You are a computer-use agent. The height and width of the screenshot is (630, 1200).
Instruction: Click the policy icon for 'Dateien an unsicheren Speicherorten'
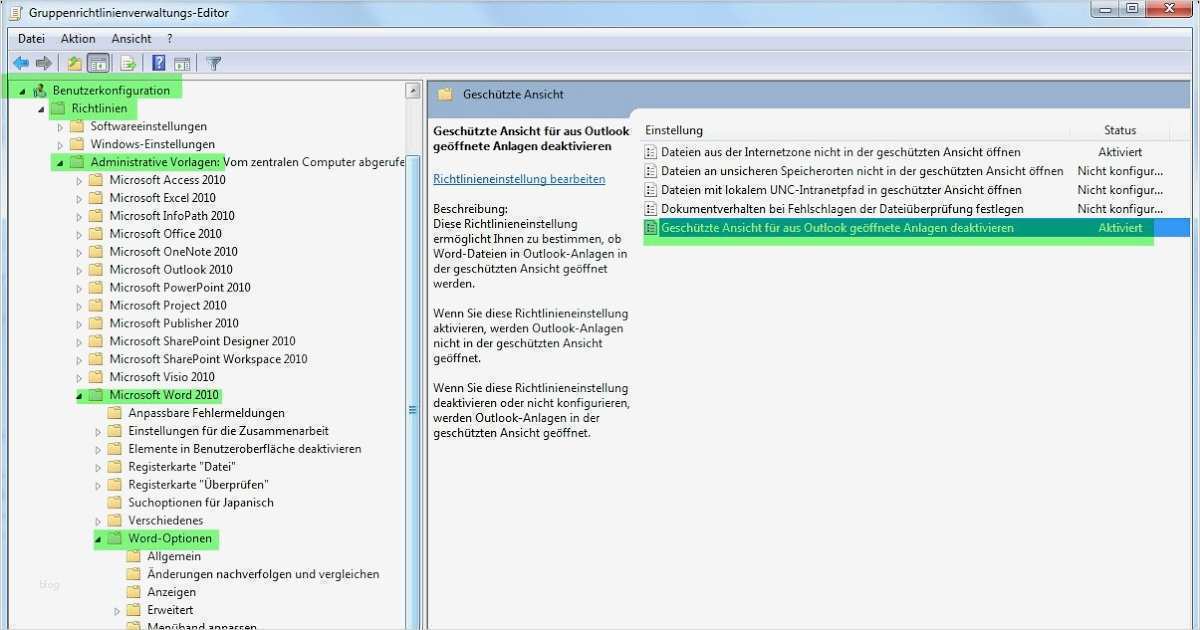651,171
